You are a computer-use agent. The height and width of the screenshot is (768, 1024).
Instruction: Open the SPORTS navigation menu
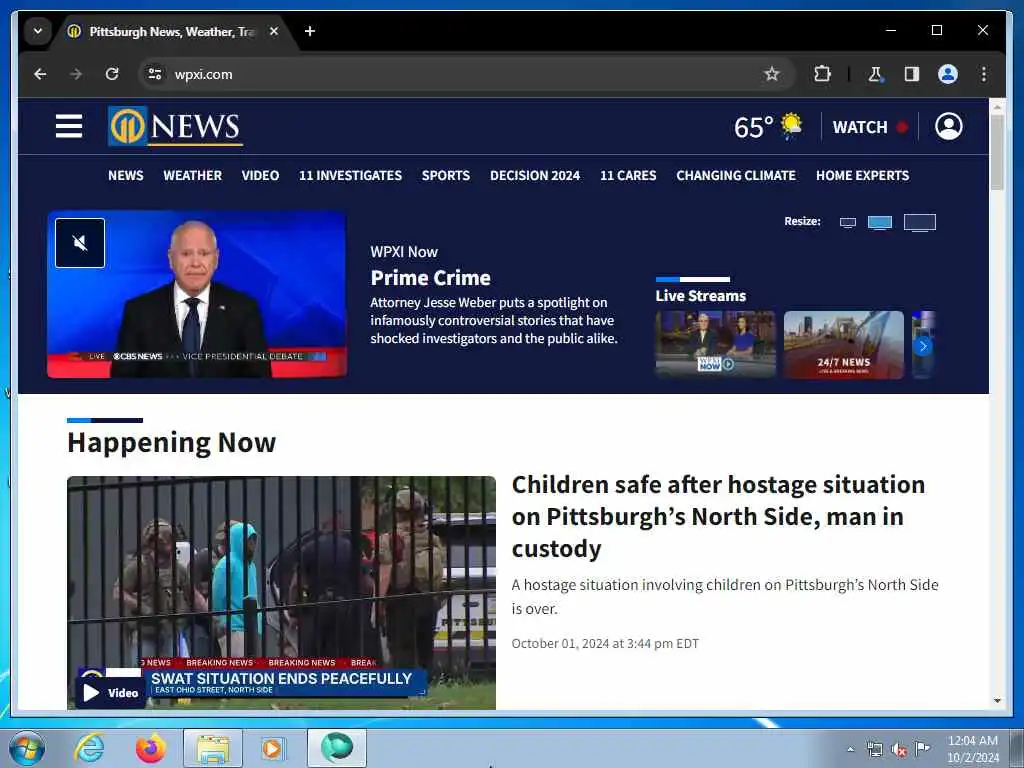coord(445,175)
